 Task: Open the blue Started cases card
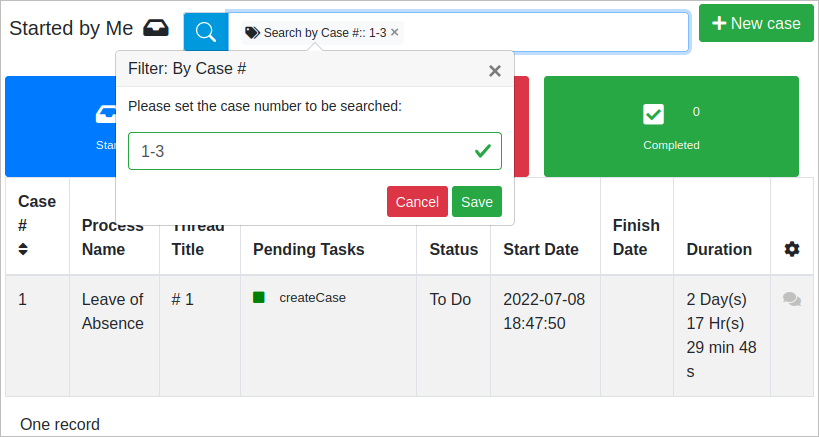(x=60, y=127)
